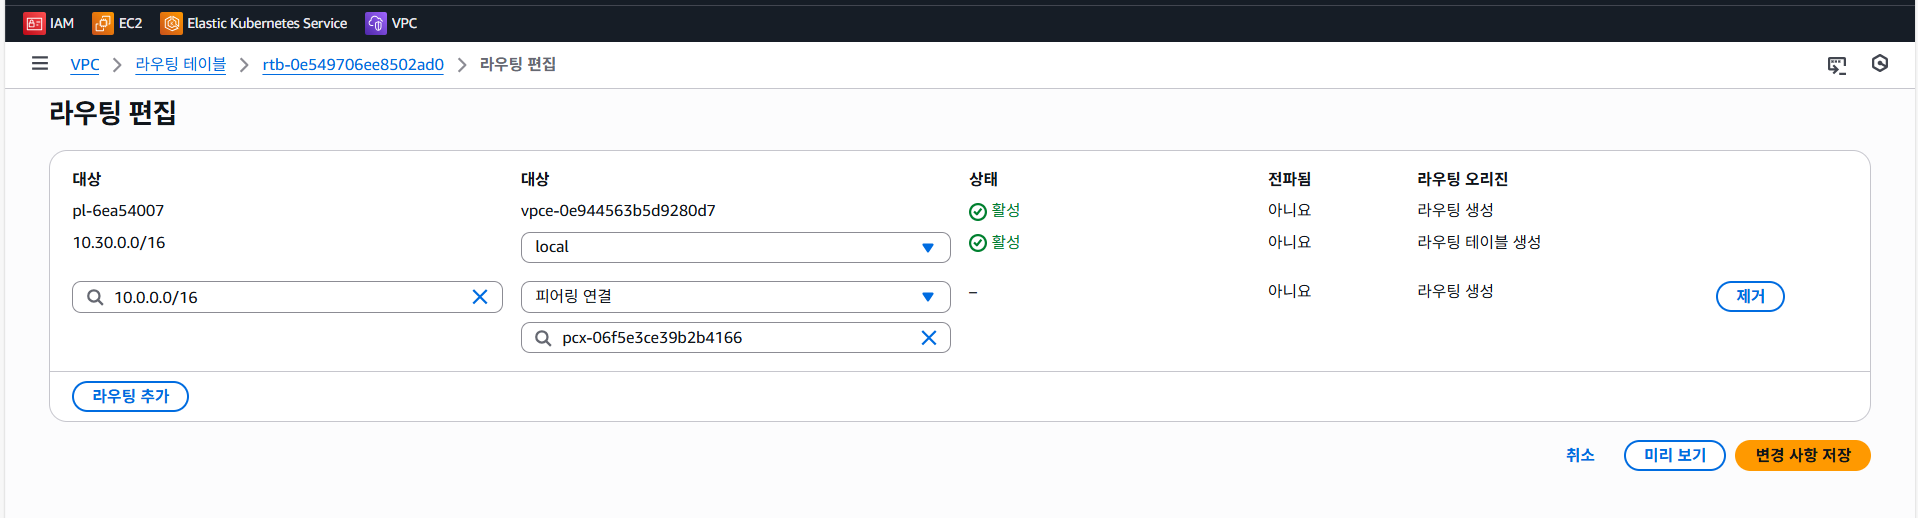This screenshot has height=518, width=1918.
Task: Clear the 10.0.0.0/16 destination field
Action: (x=480, y=297)
